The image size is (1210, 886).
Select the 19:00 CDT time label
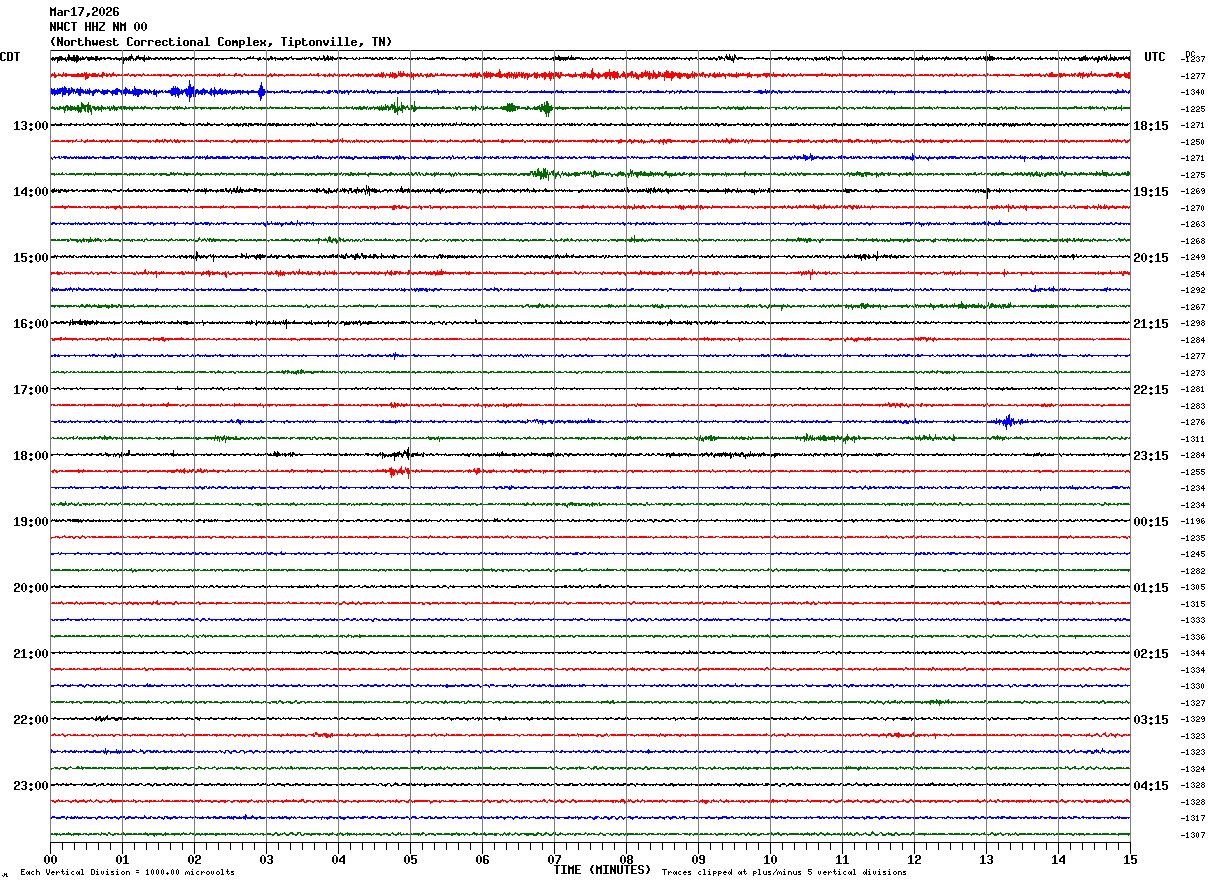pyautogui.click(x=31, y=522)
